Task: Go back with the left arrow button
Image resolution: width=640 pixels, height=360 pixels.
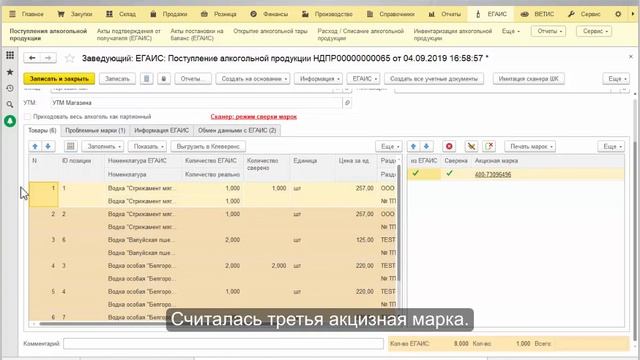Action: (x=32, y=58)
